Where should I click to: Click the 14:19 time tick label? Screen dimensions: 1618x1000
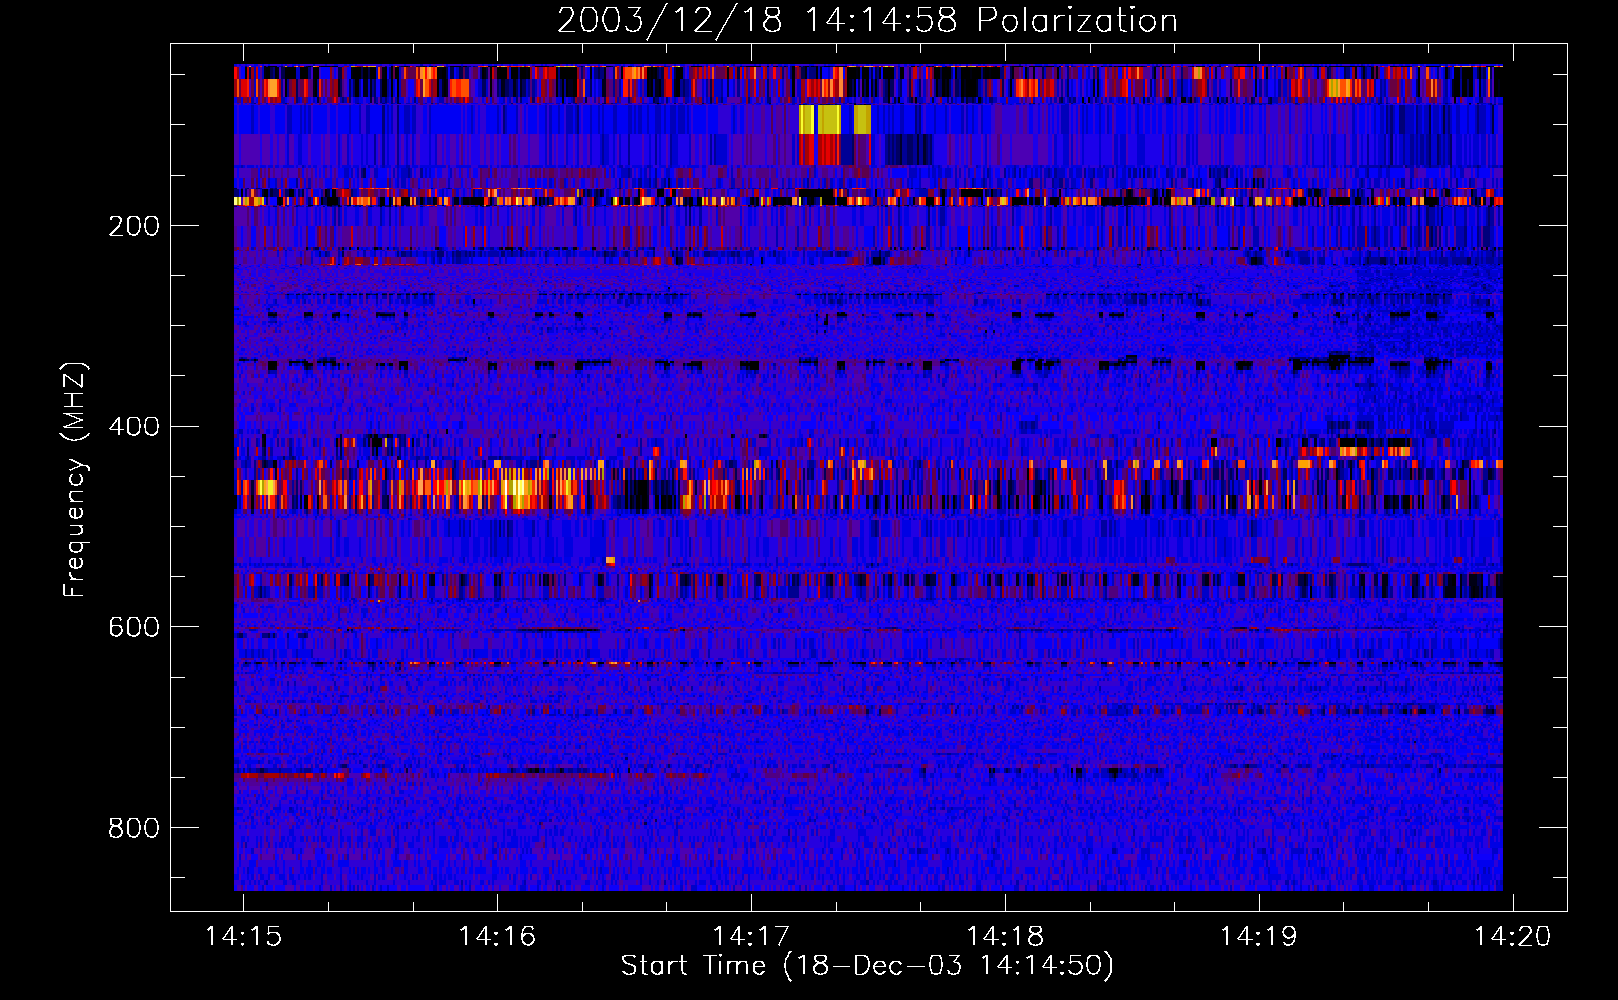click(x=1259, y=936)
